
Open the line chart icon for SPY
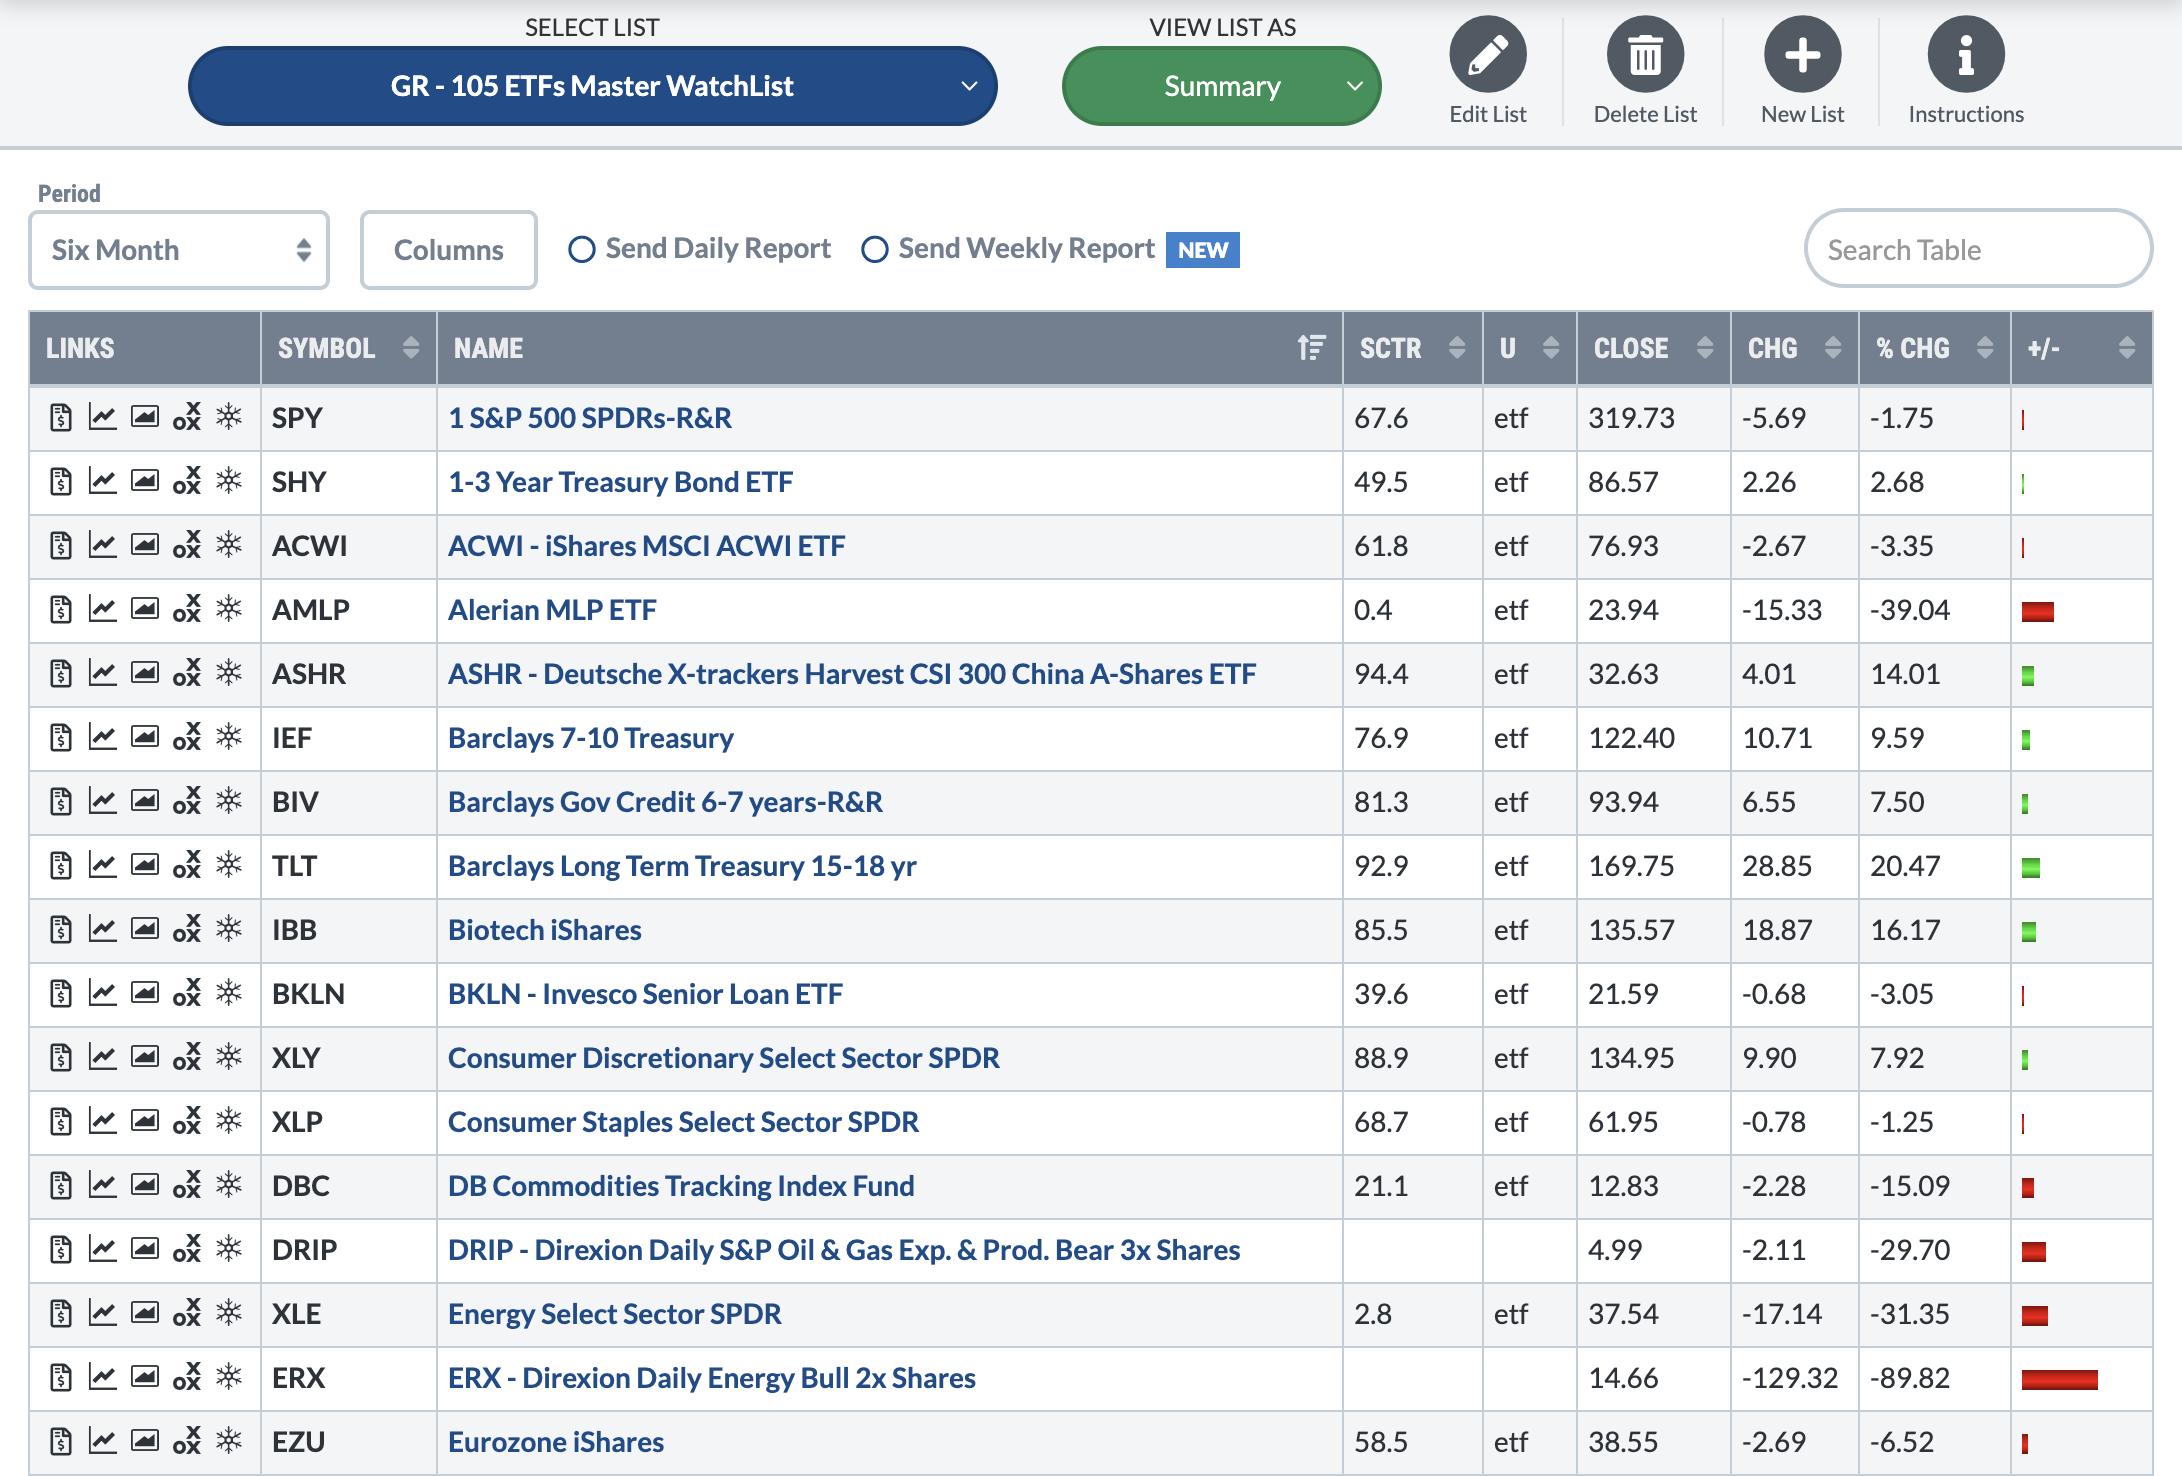[102, 417]
